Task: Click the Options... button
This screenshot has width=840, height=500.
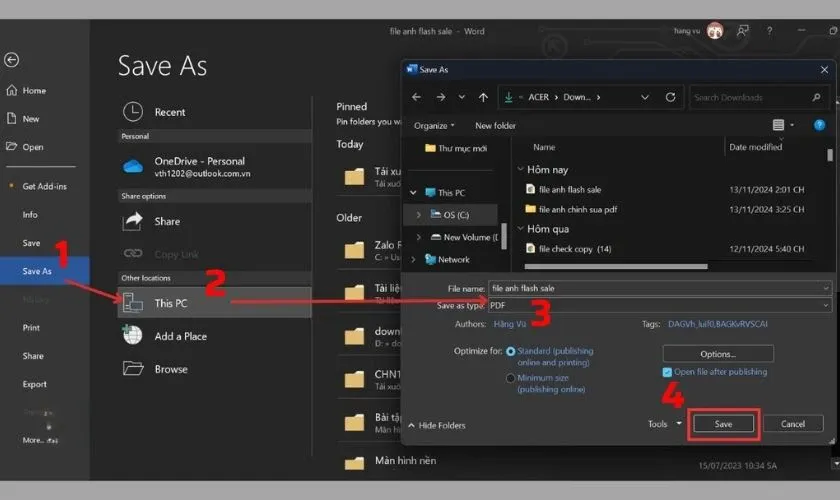Action: 718,354
